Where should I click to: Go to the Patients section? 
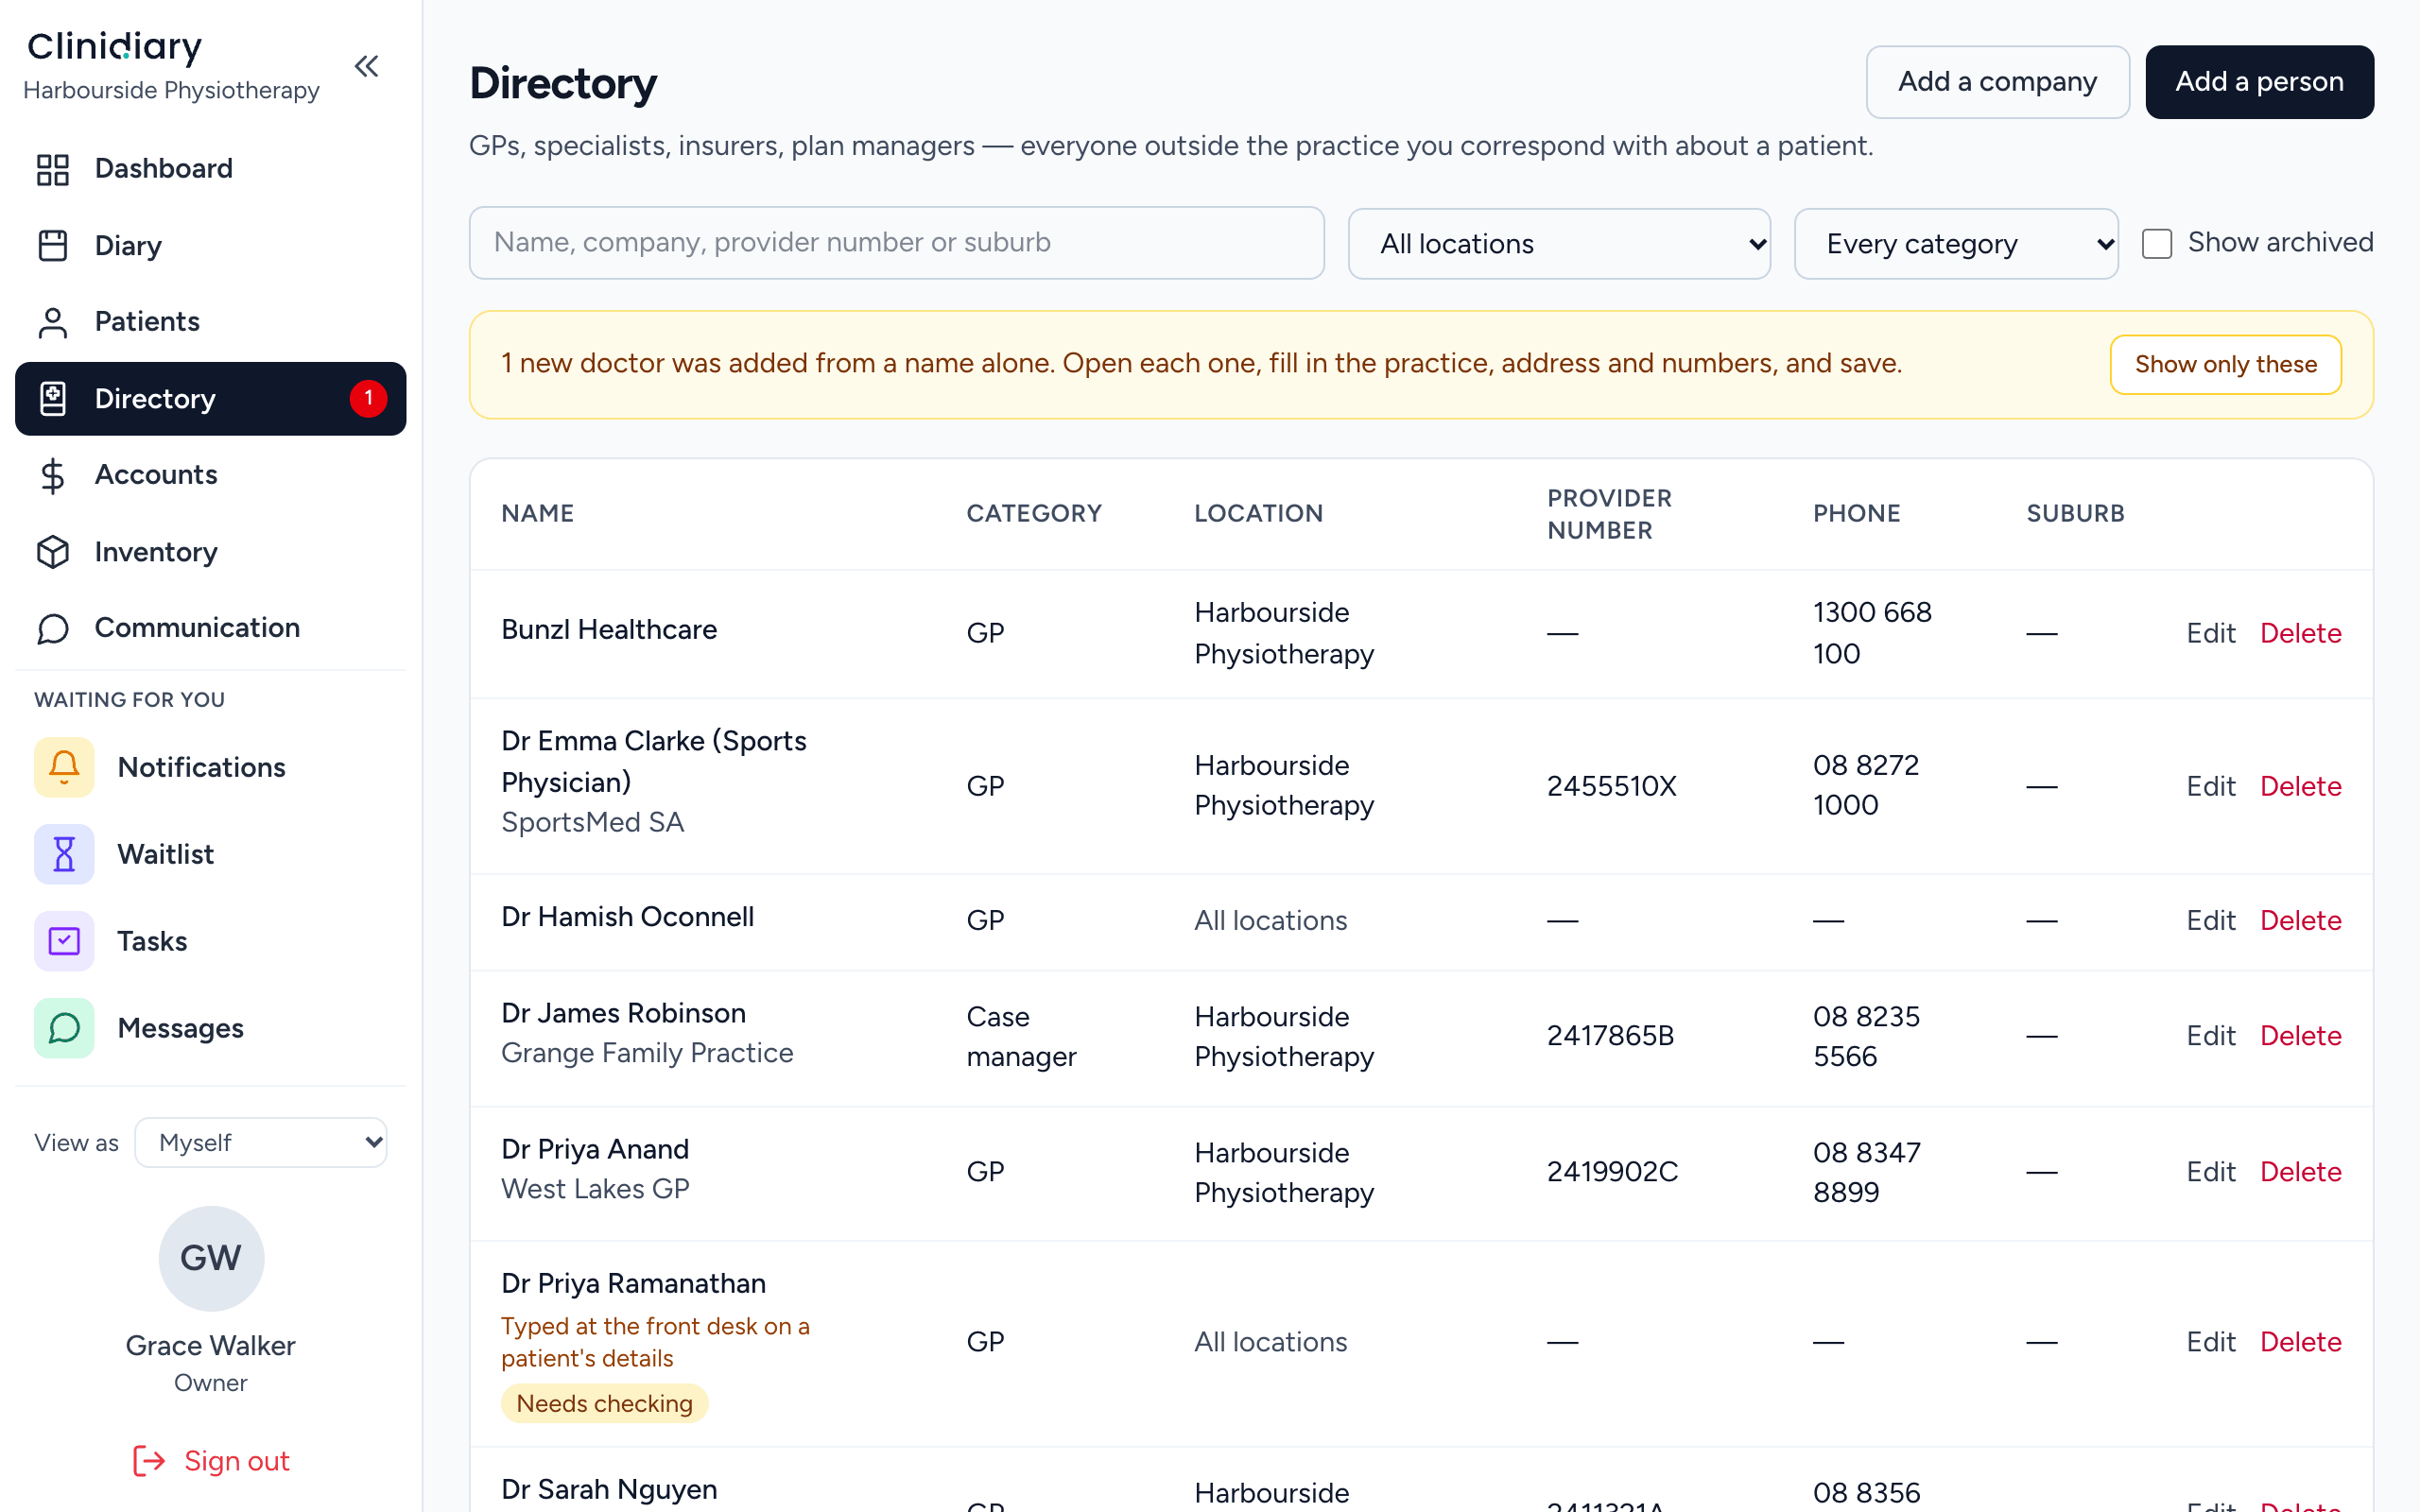(x=210, y=322)
